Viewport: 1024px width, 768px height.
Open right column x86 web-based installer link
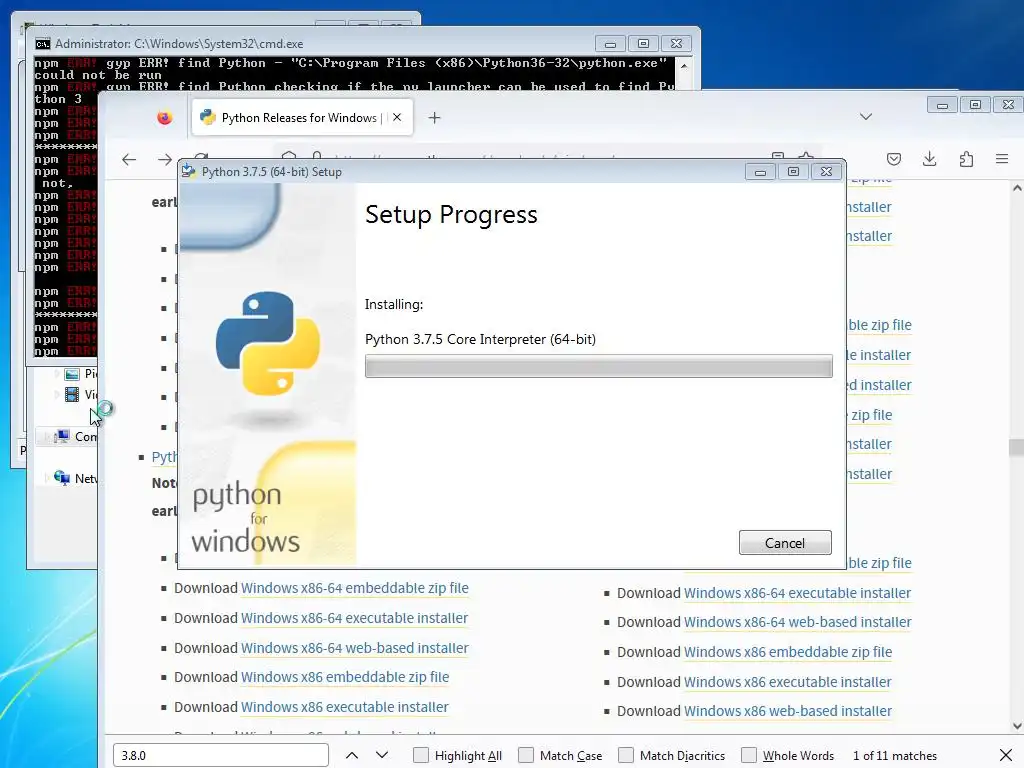[788, 711]
